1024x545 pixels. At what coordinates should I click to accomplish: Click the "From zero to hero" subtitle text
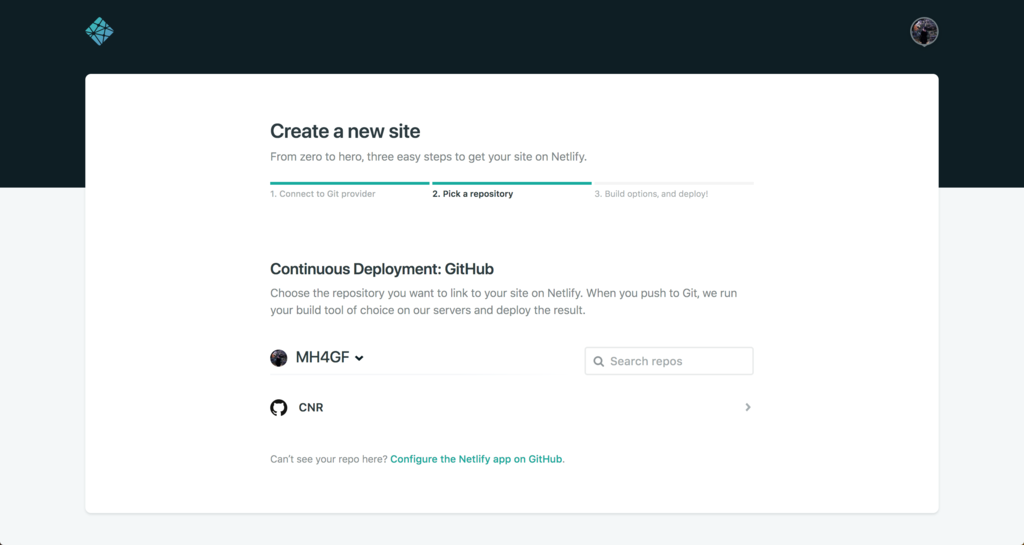click(428, 157)
